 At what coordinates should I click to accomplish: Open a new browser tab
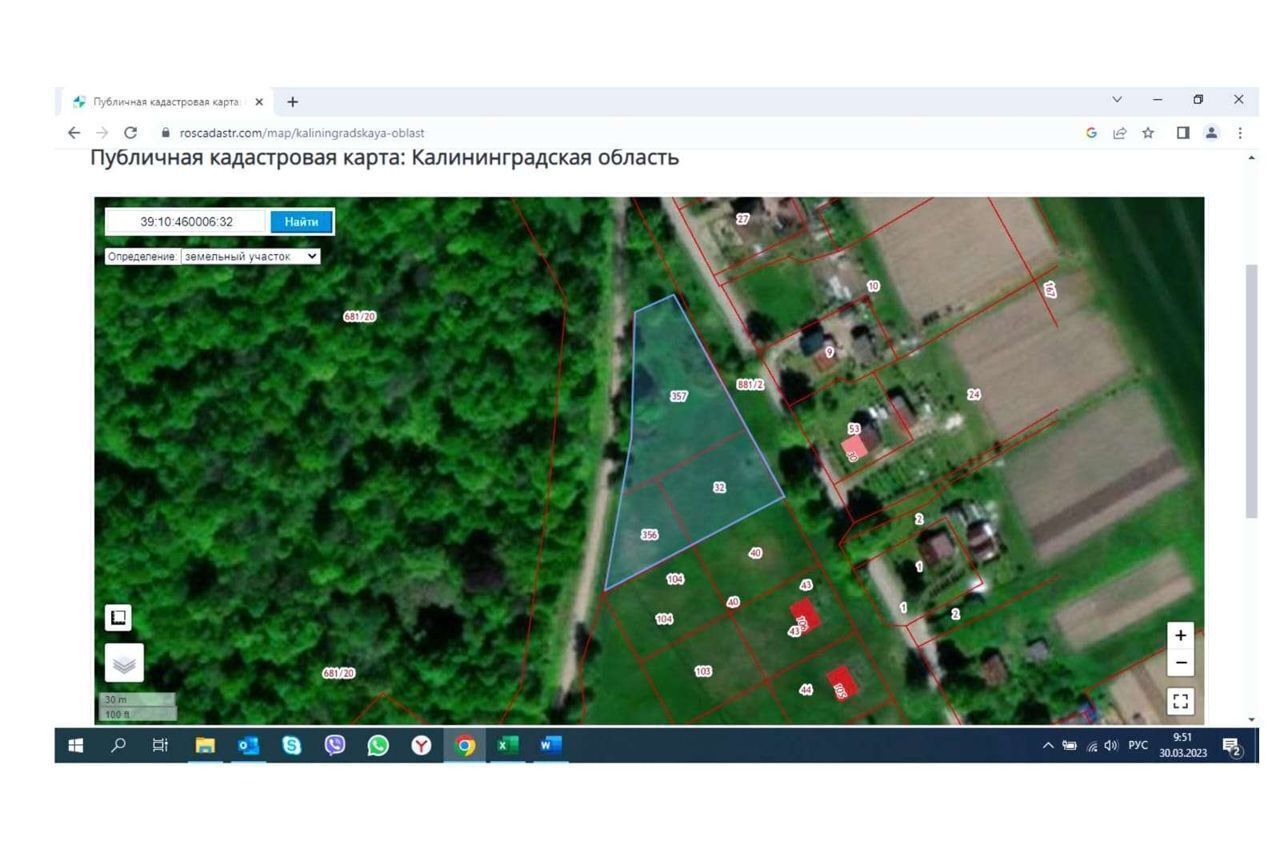[x=292, y=102]
